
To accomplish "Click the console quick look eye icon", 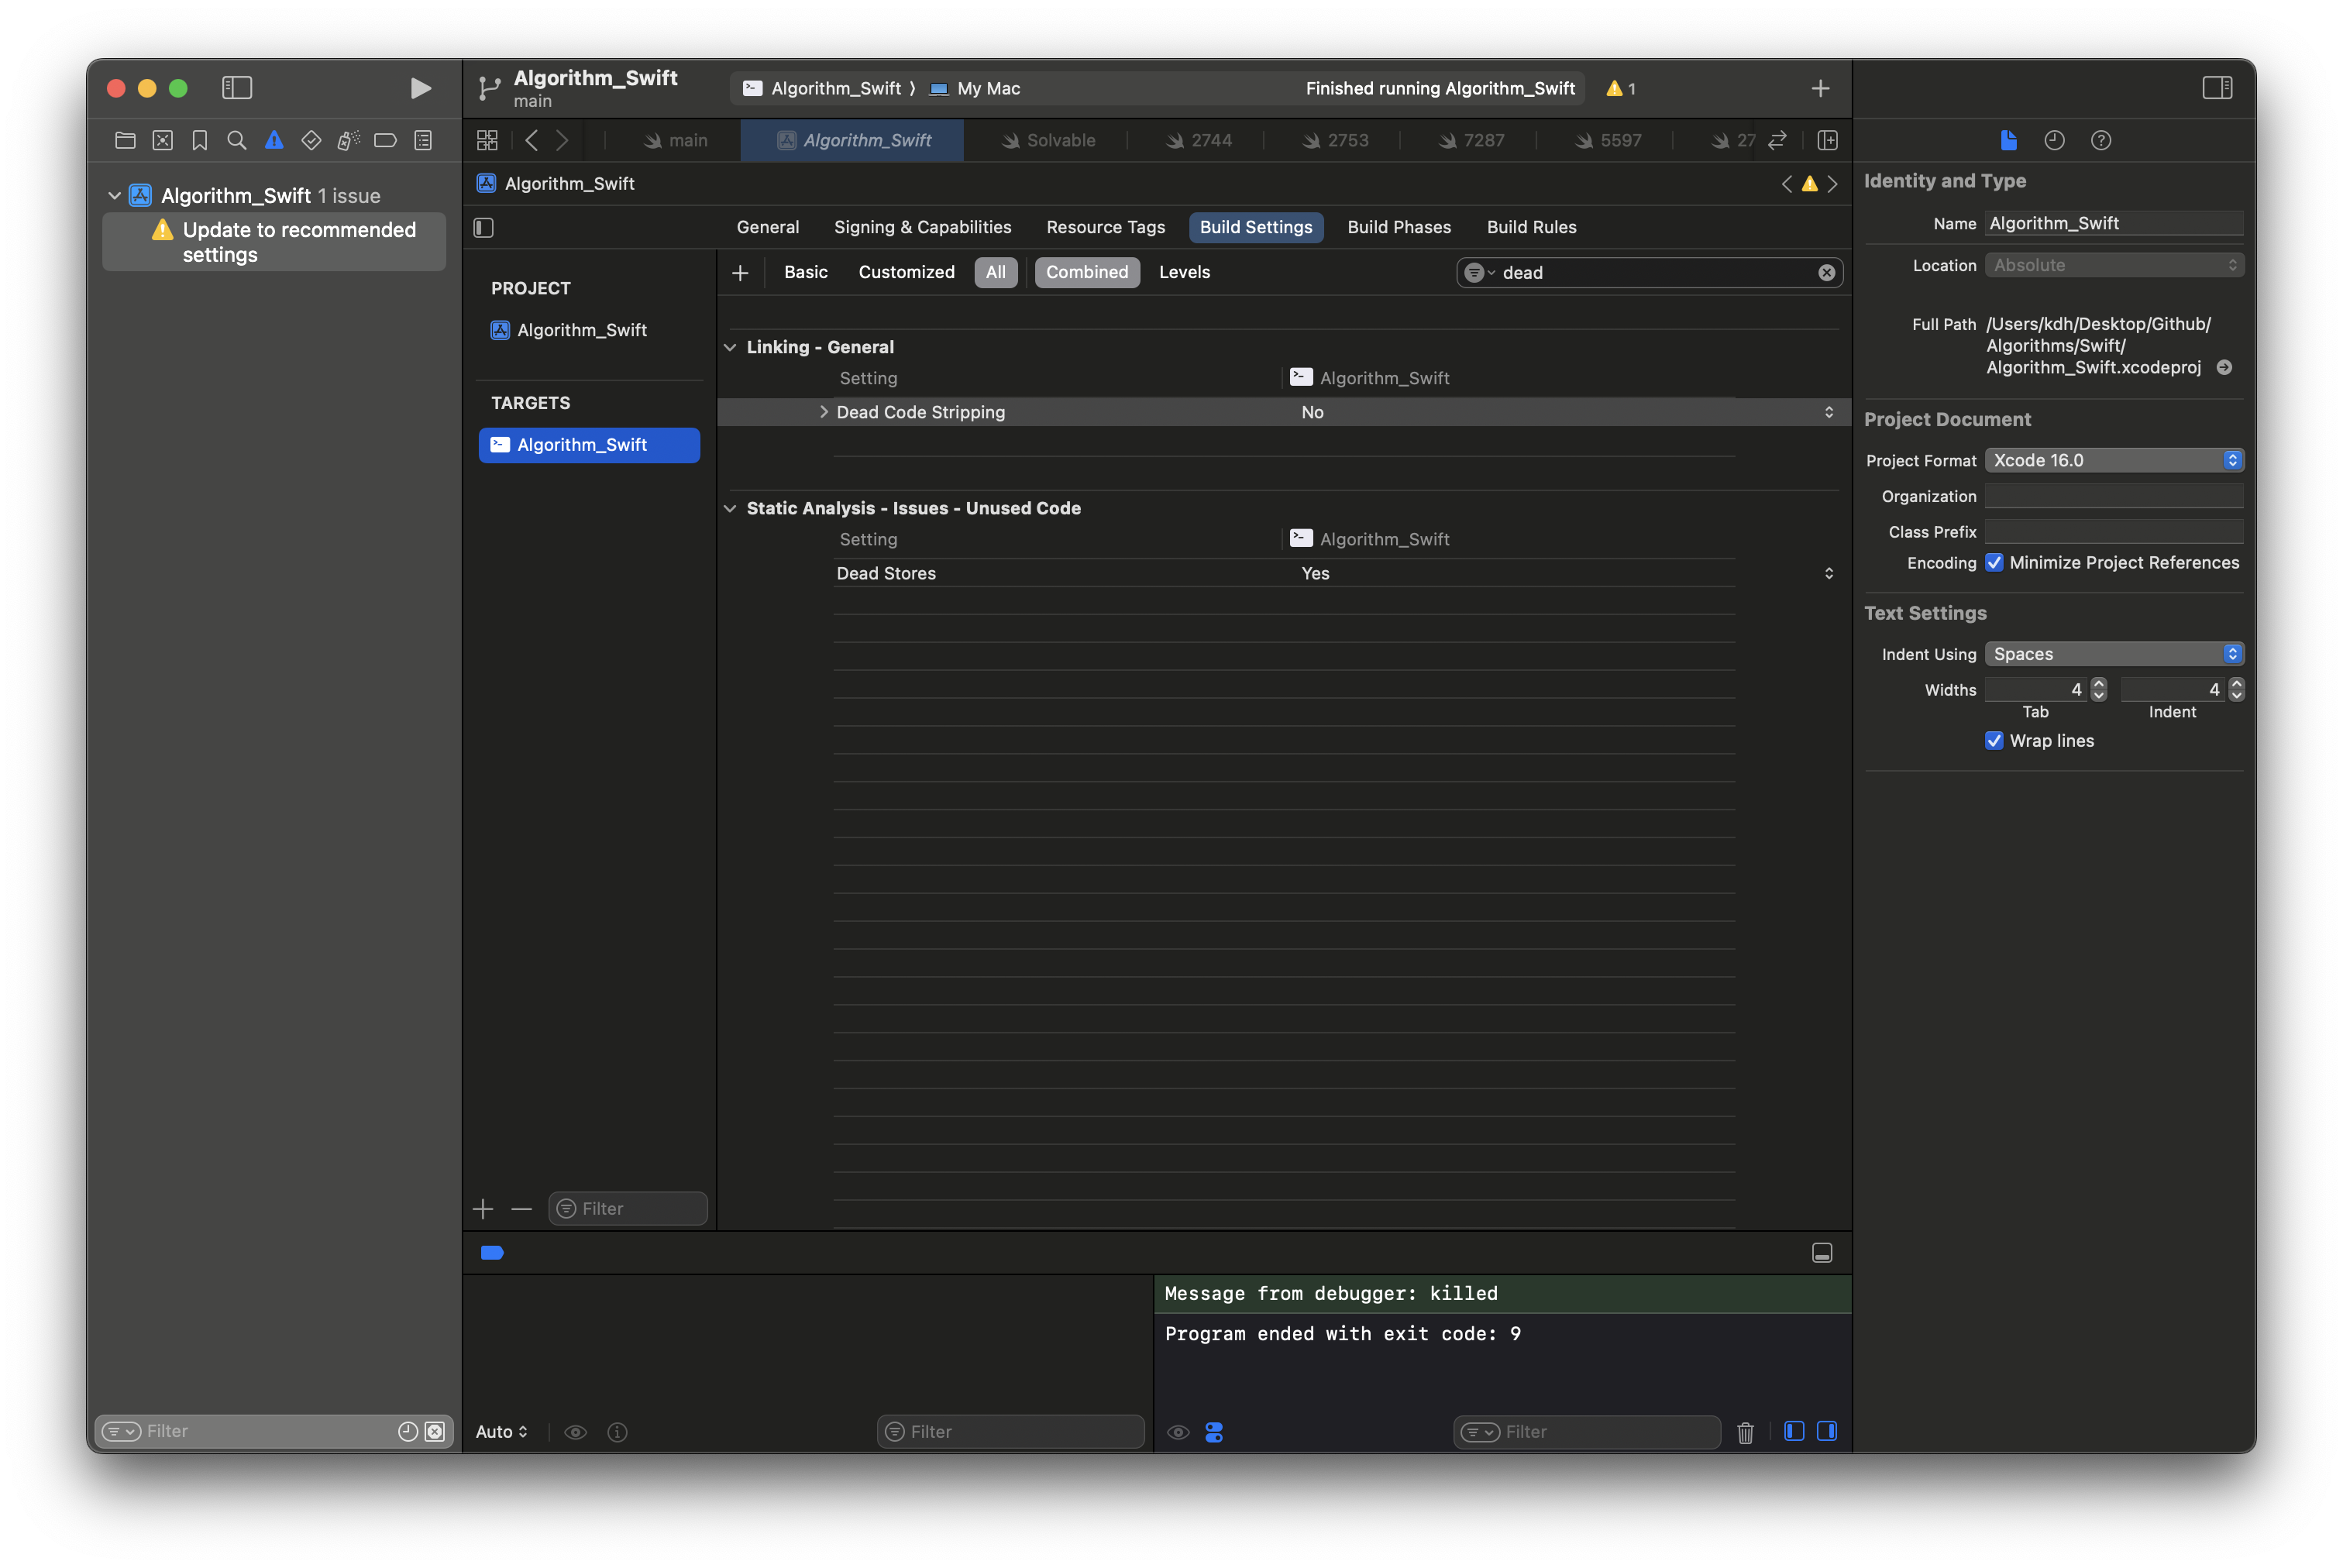I will 1178,1432.
